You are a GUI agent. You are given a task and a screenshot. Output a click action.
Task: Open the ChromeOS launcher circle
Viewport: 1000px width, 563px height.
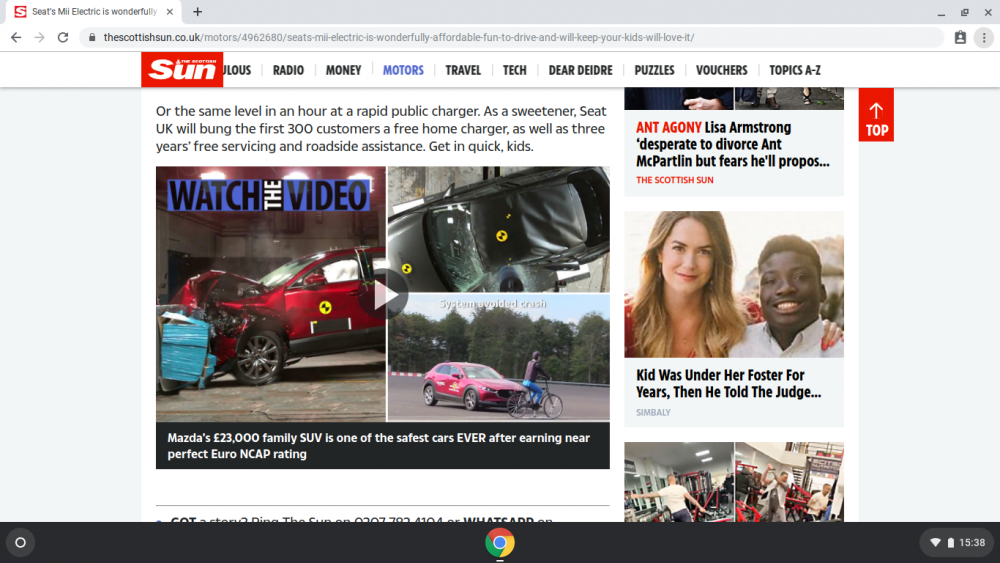tap(20, 543)
